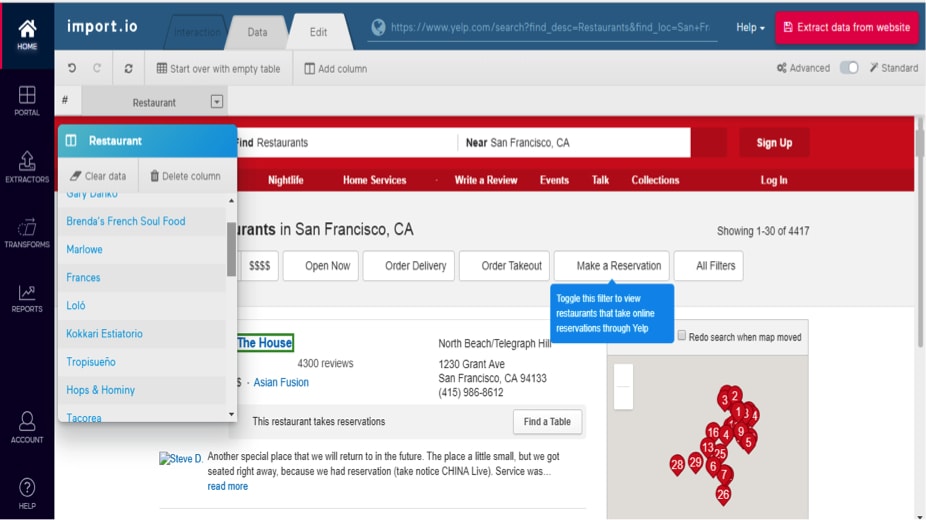Toggle the Order Delivery filter
Screen dimensions: 926x520
click(x=409, y=266)
